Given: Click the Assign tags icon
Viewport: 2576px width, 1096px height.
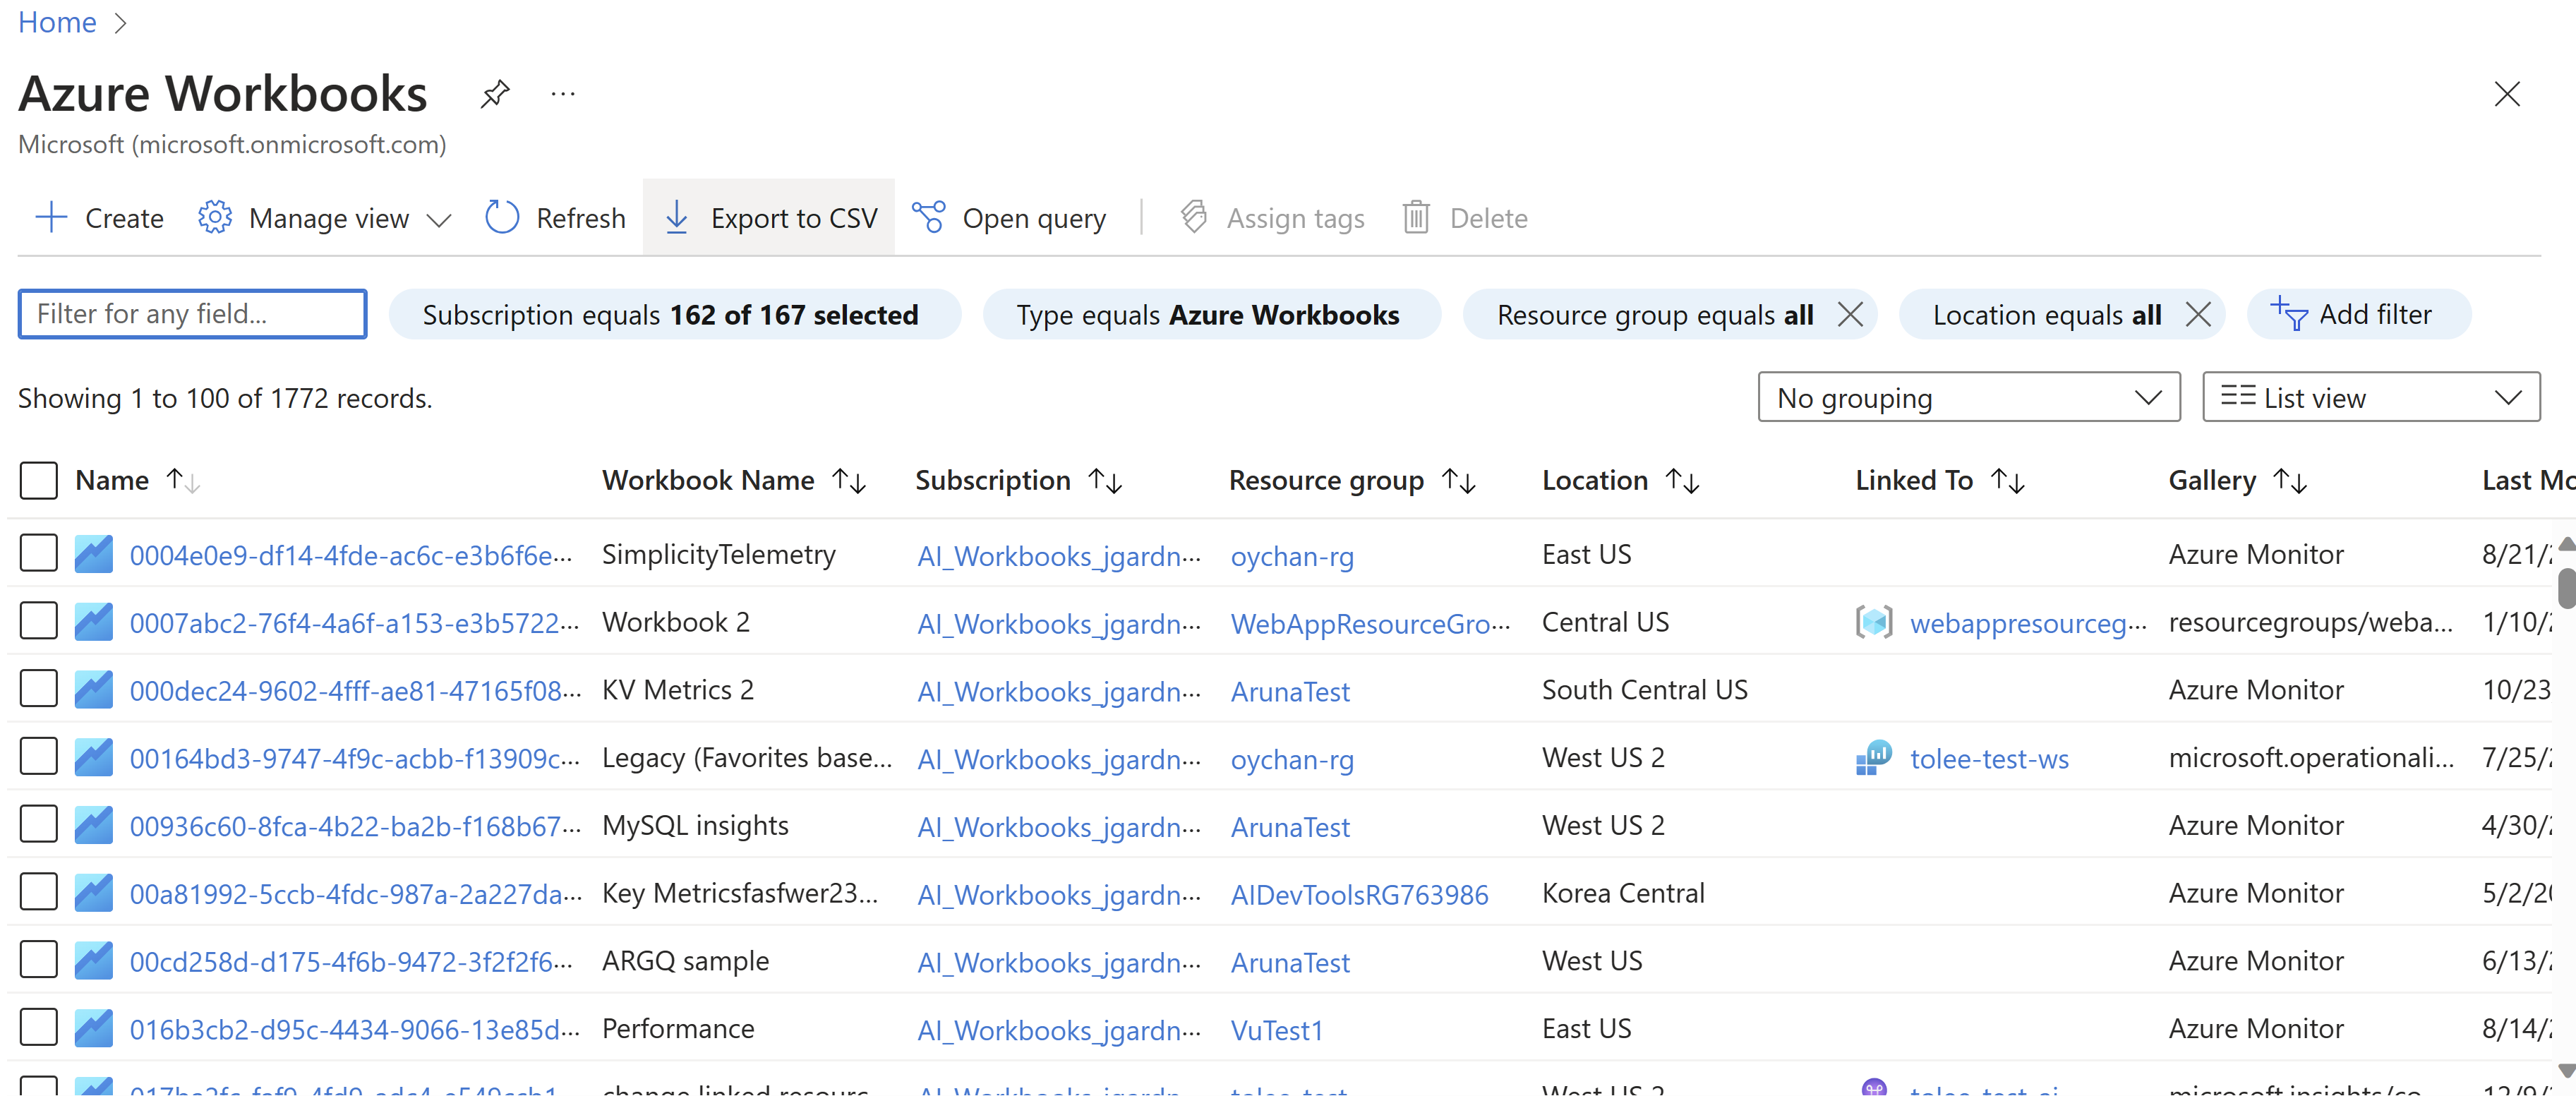Looking at the screenshot, I should (1194, 217).
